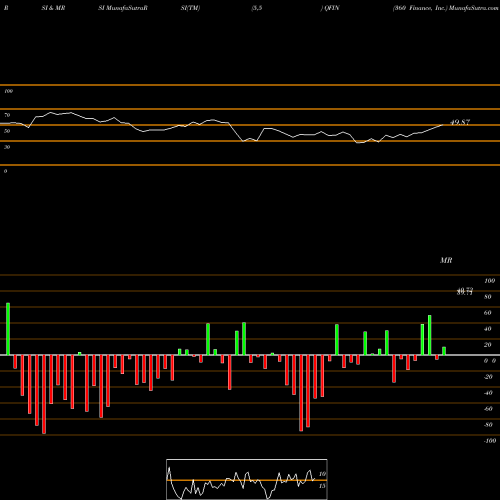500x500 pixels.
Task: Click the MR axis label 80
Action: tap(488, 297)
